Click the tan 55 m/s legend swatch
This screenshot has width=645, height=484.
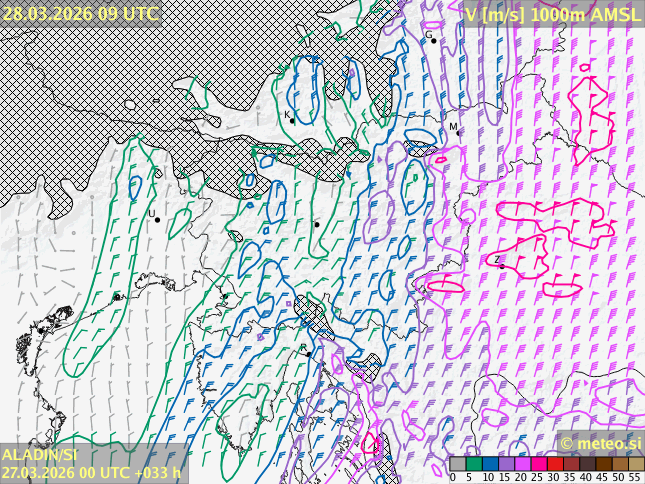(x=636, y=464)
